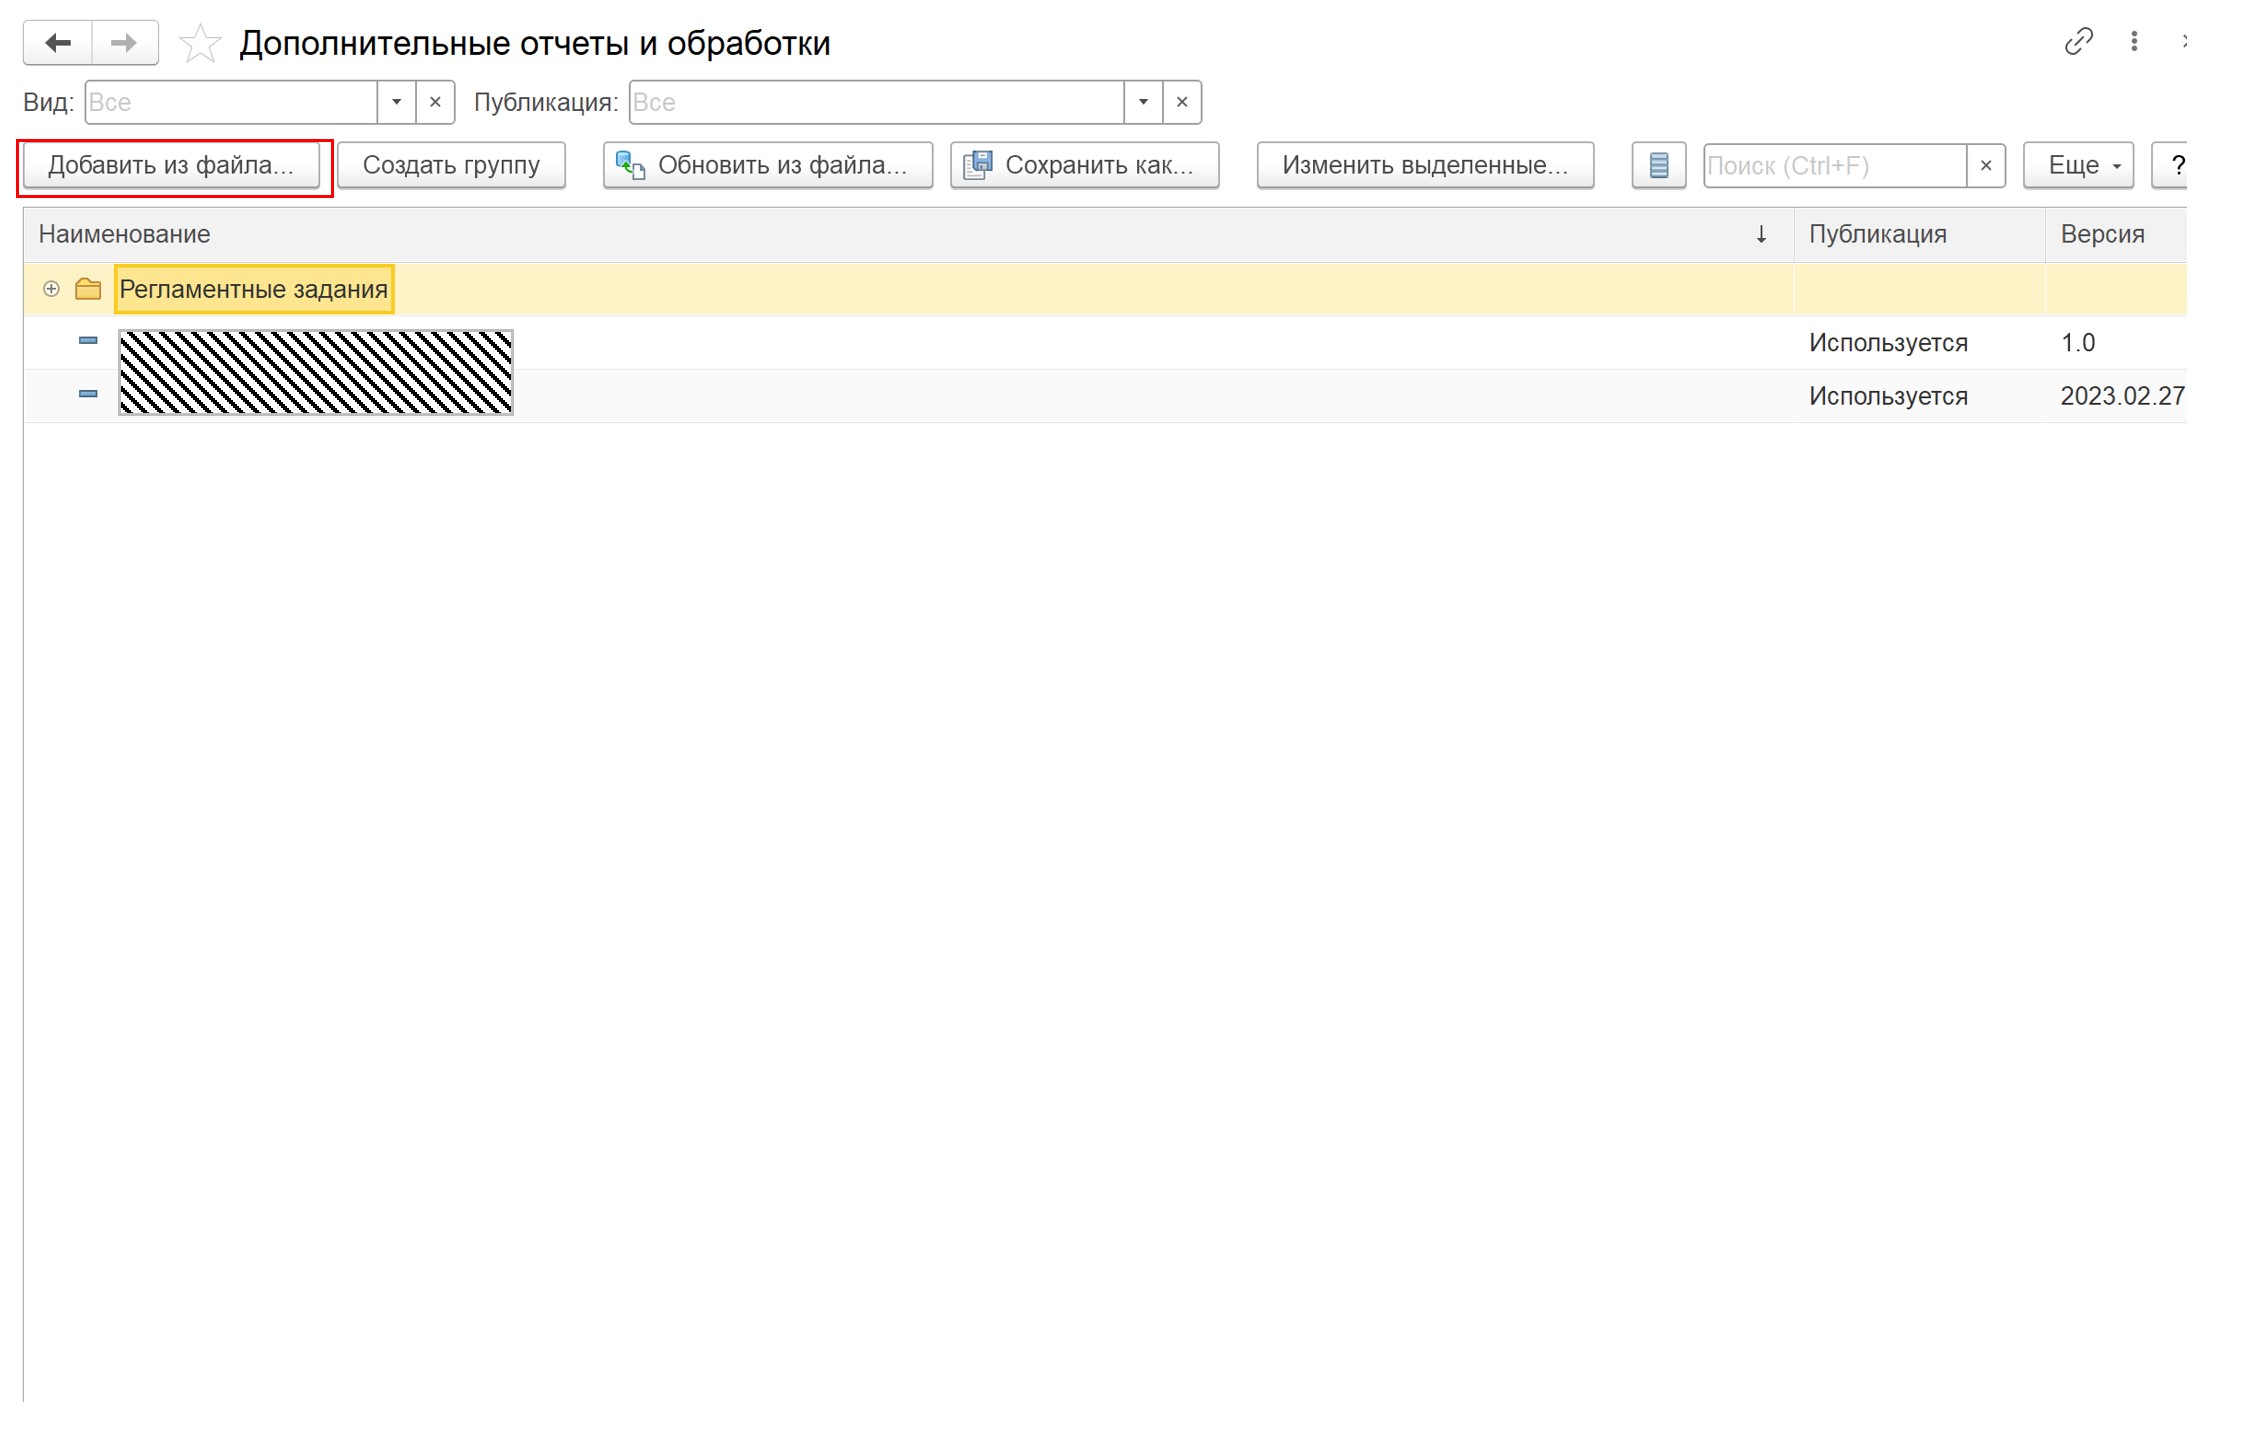The image size is (2246, 1434).
Task: Click the back navigation arrow
Action: (x=58, y=43)
